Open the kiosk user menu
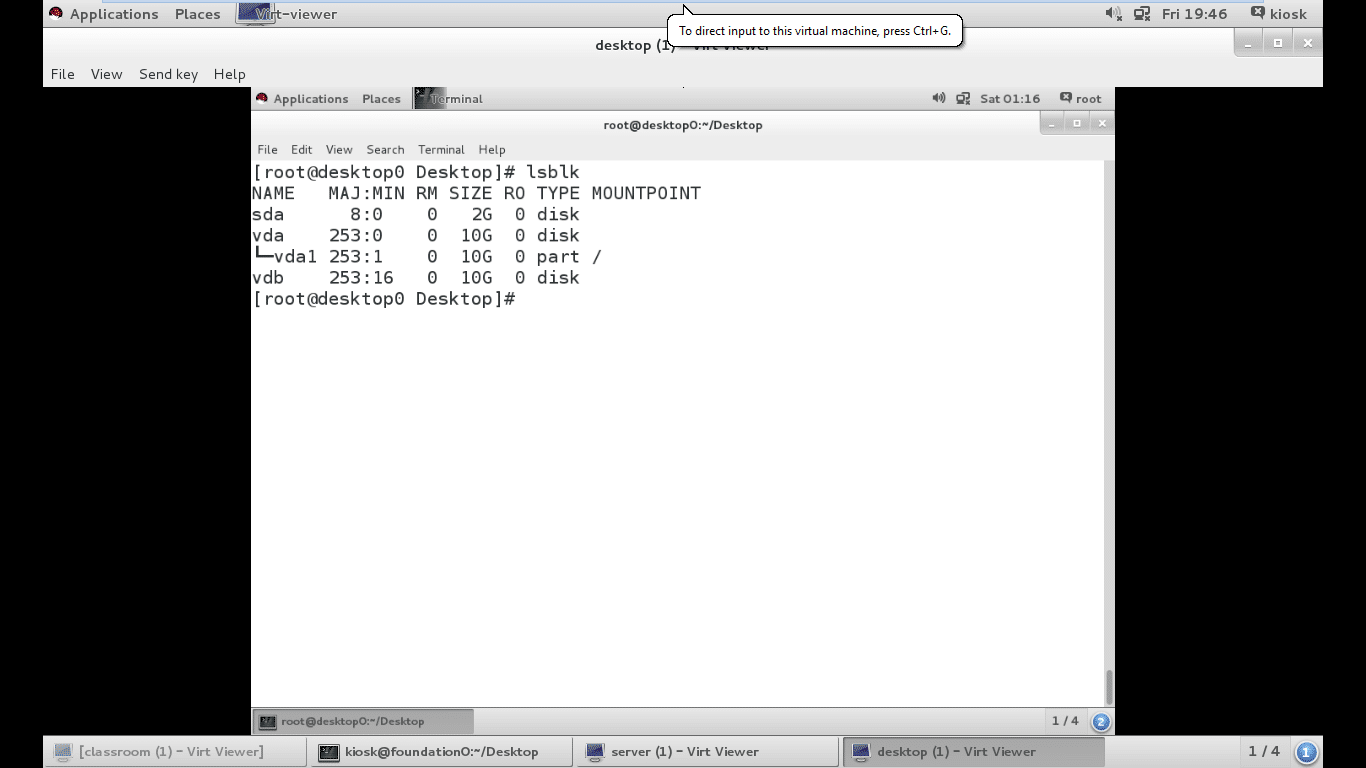Image resolution: width=1366 pixels, height=768 pixels. [x=1279, y=14]
